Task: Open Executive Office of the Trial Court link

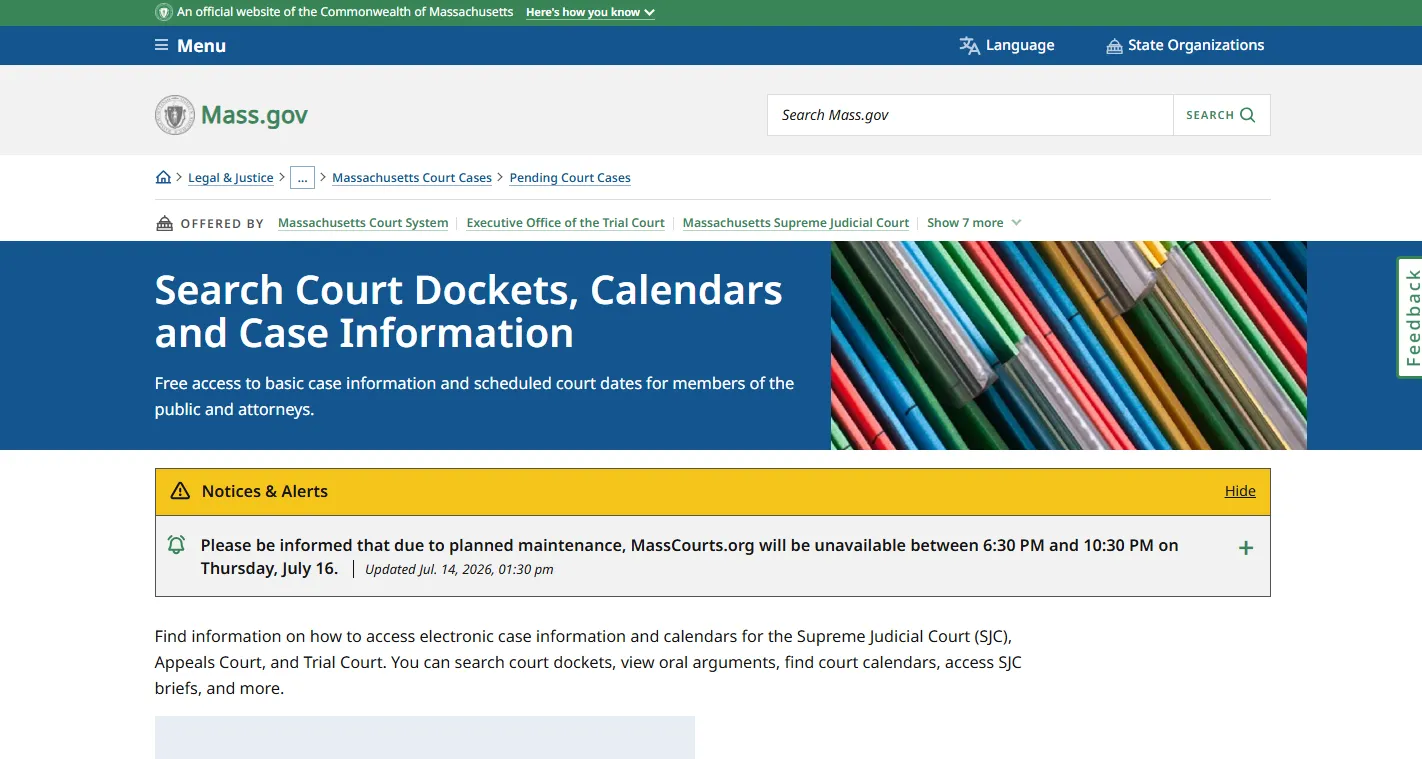Action: point(565,223)
